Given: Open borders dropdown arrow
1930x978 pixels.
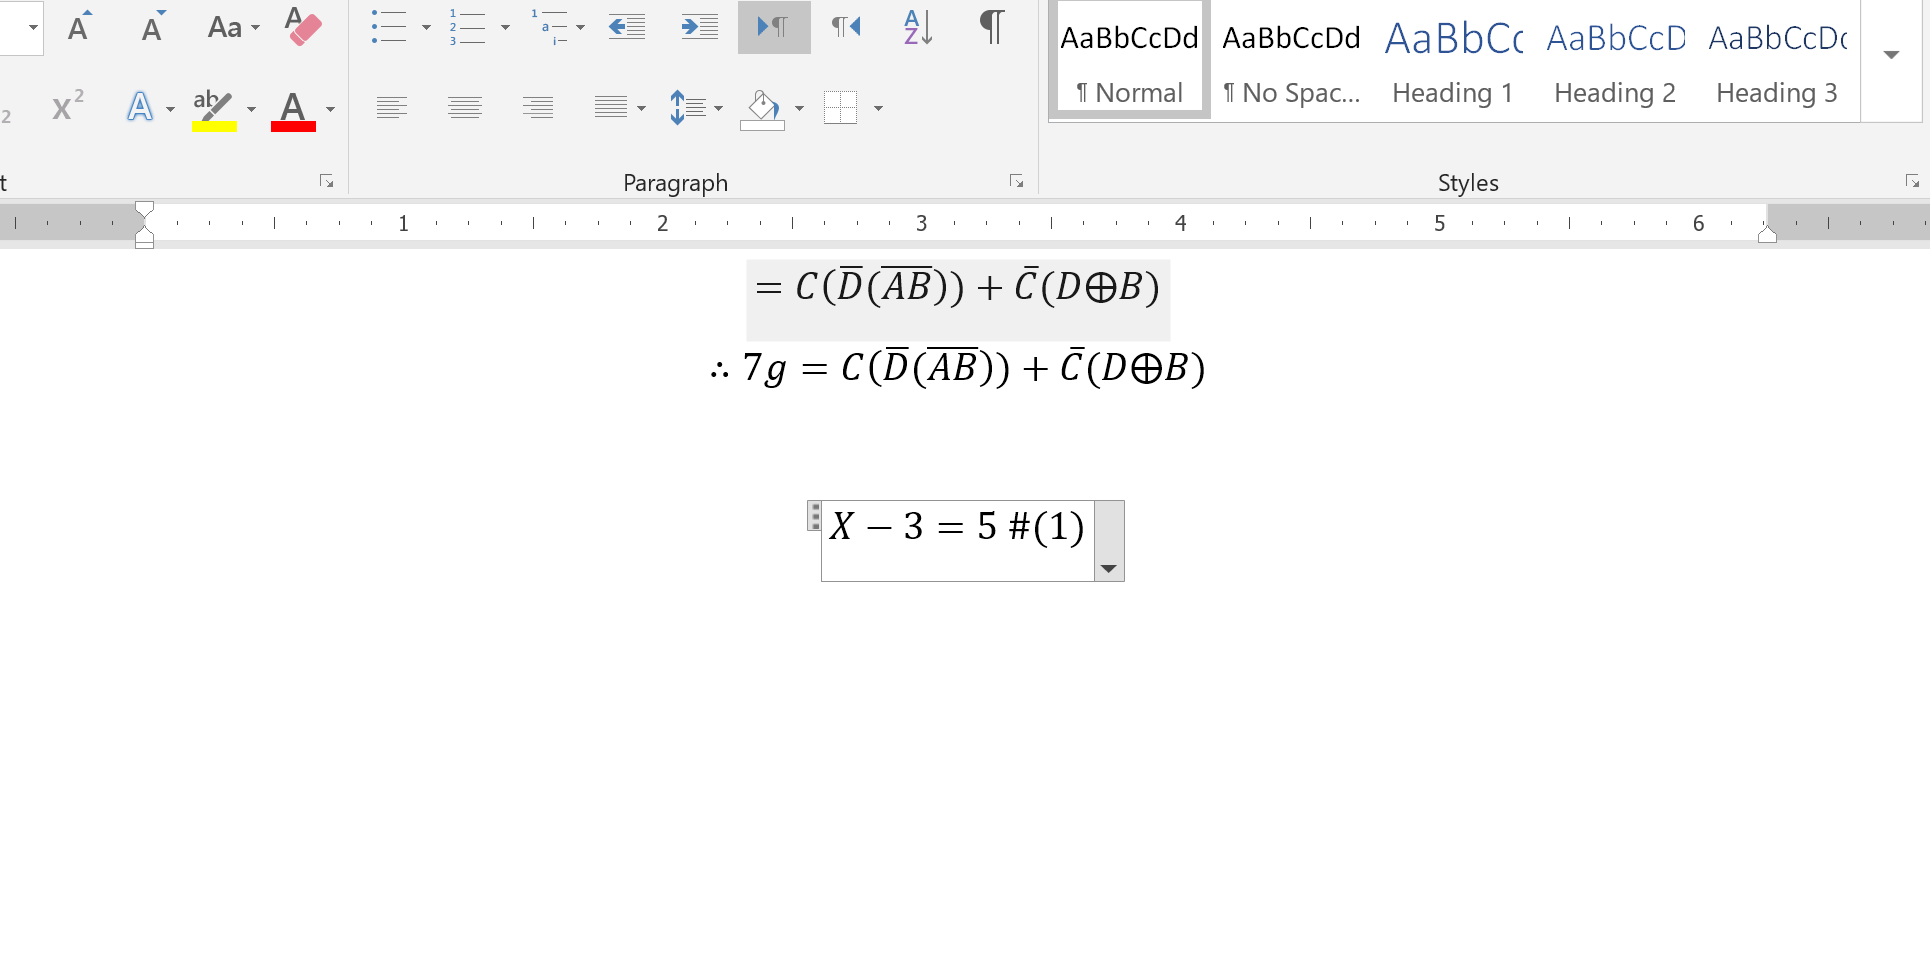Looking at the screenshot, I should pyautogui.click(x=878, y=108).
